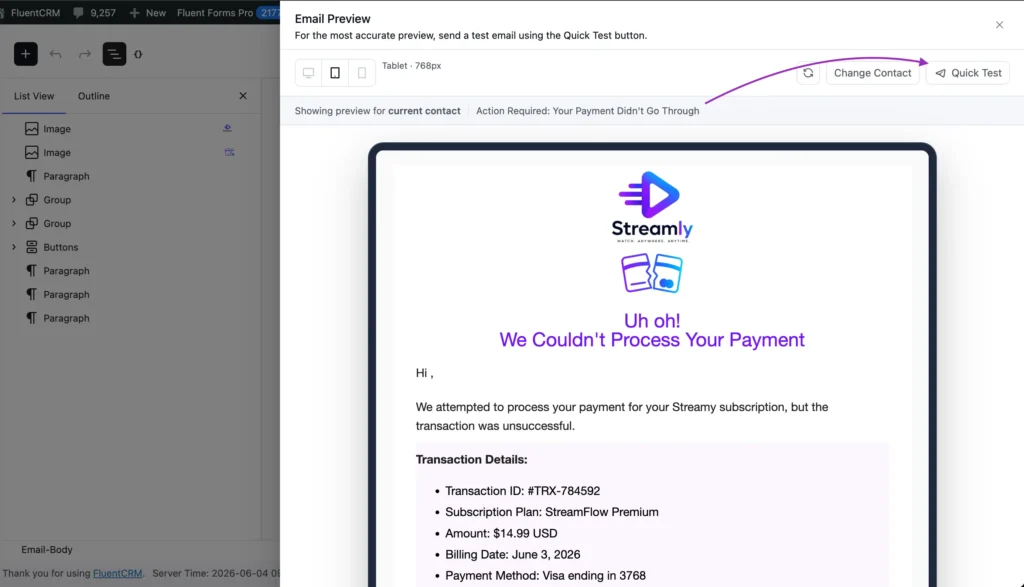Viewport: 1024px width, 587px height.
Task: Select the tablet preview device icon
Action: point(335,73)
